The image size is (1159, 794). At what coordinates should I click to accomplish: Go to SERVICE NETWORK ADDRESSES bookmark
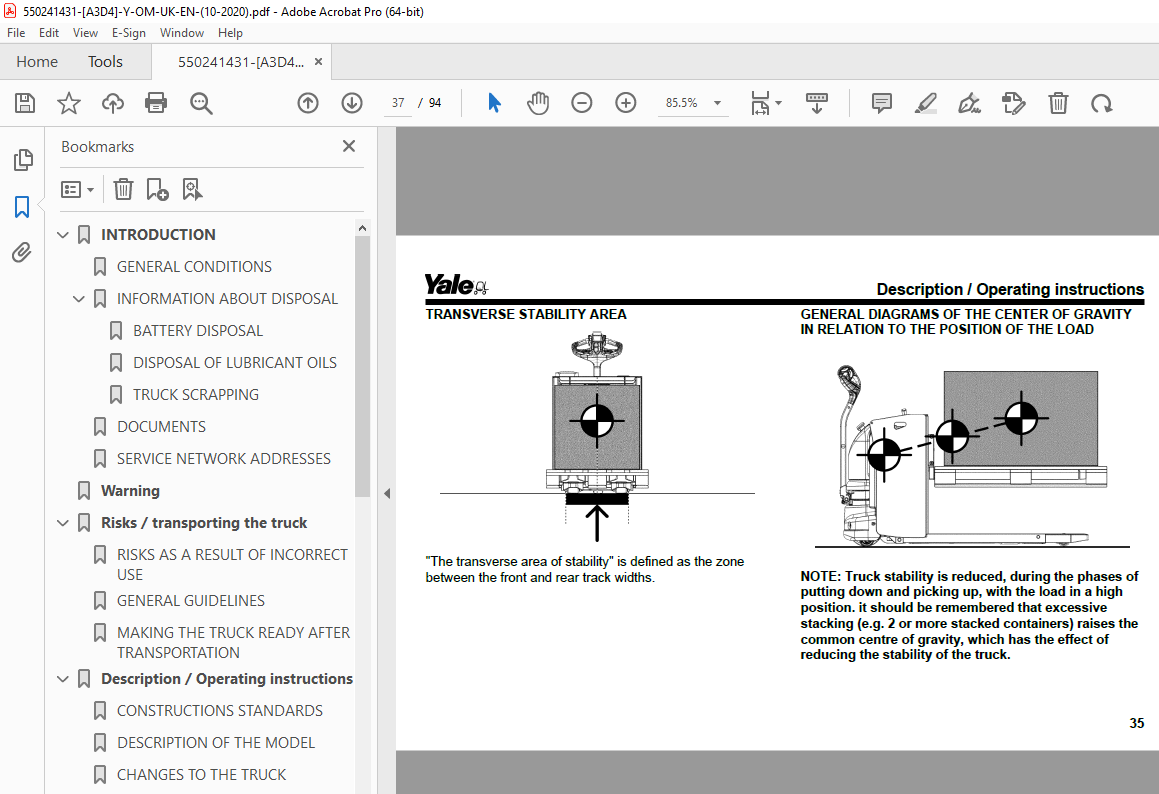tap(223, 458)
